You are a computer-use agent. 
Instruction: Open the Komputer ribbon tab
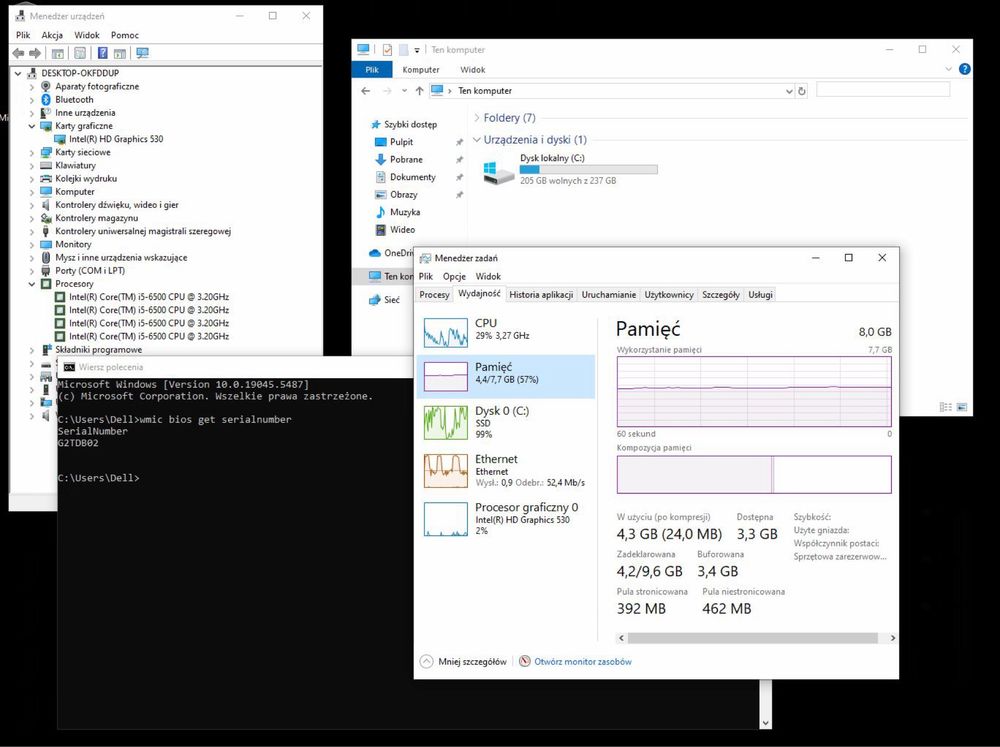click(x=421, y=70)
